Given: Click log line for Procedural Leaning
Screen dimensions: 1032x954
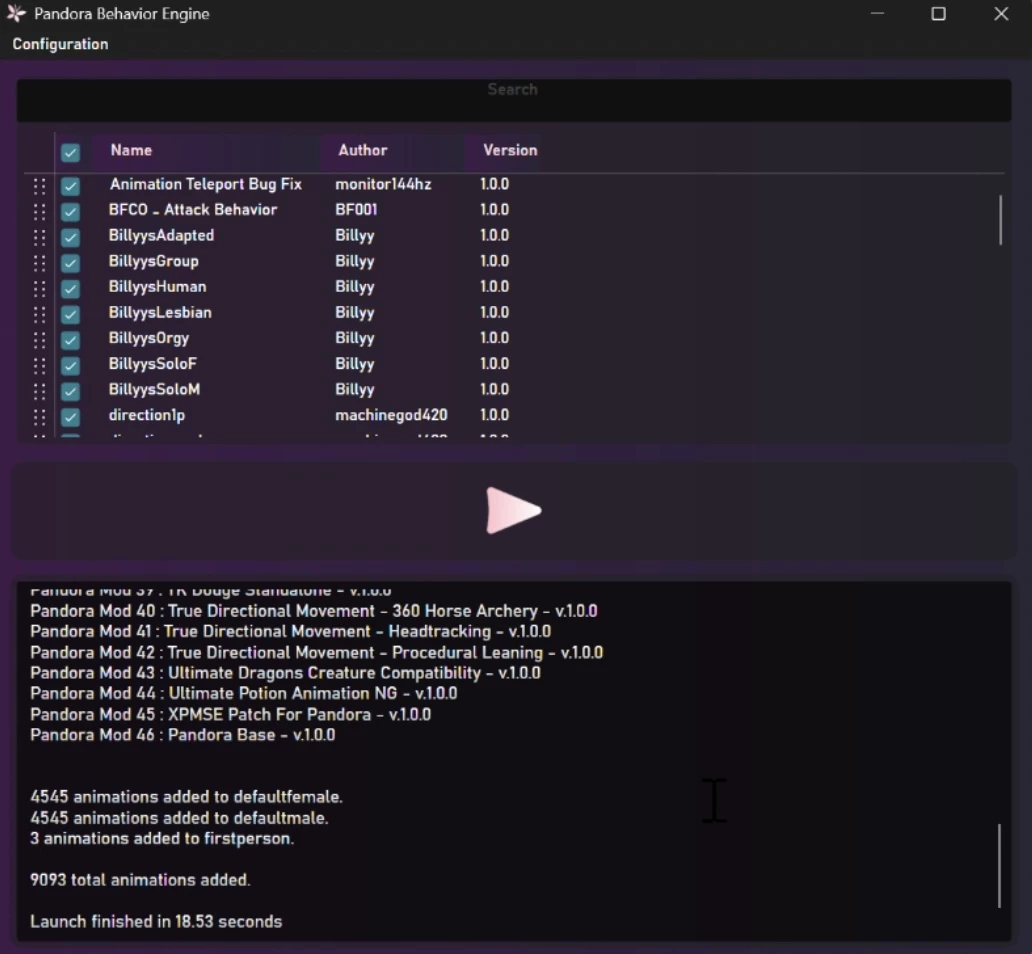Looking at the screenshot, I should coord(316,652).
